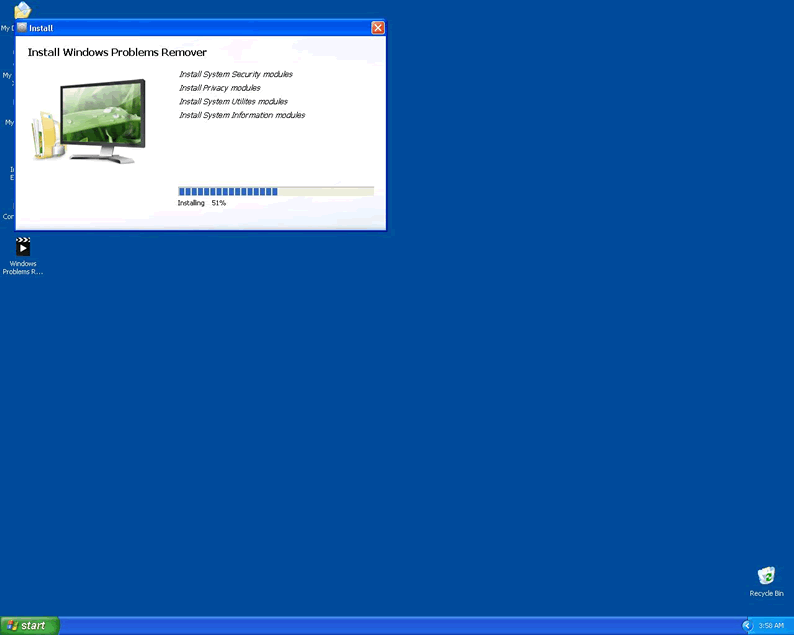Click the 'Install Windows Problems Remover' heading

tap(117, 52)
